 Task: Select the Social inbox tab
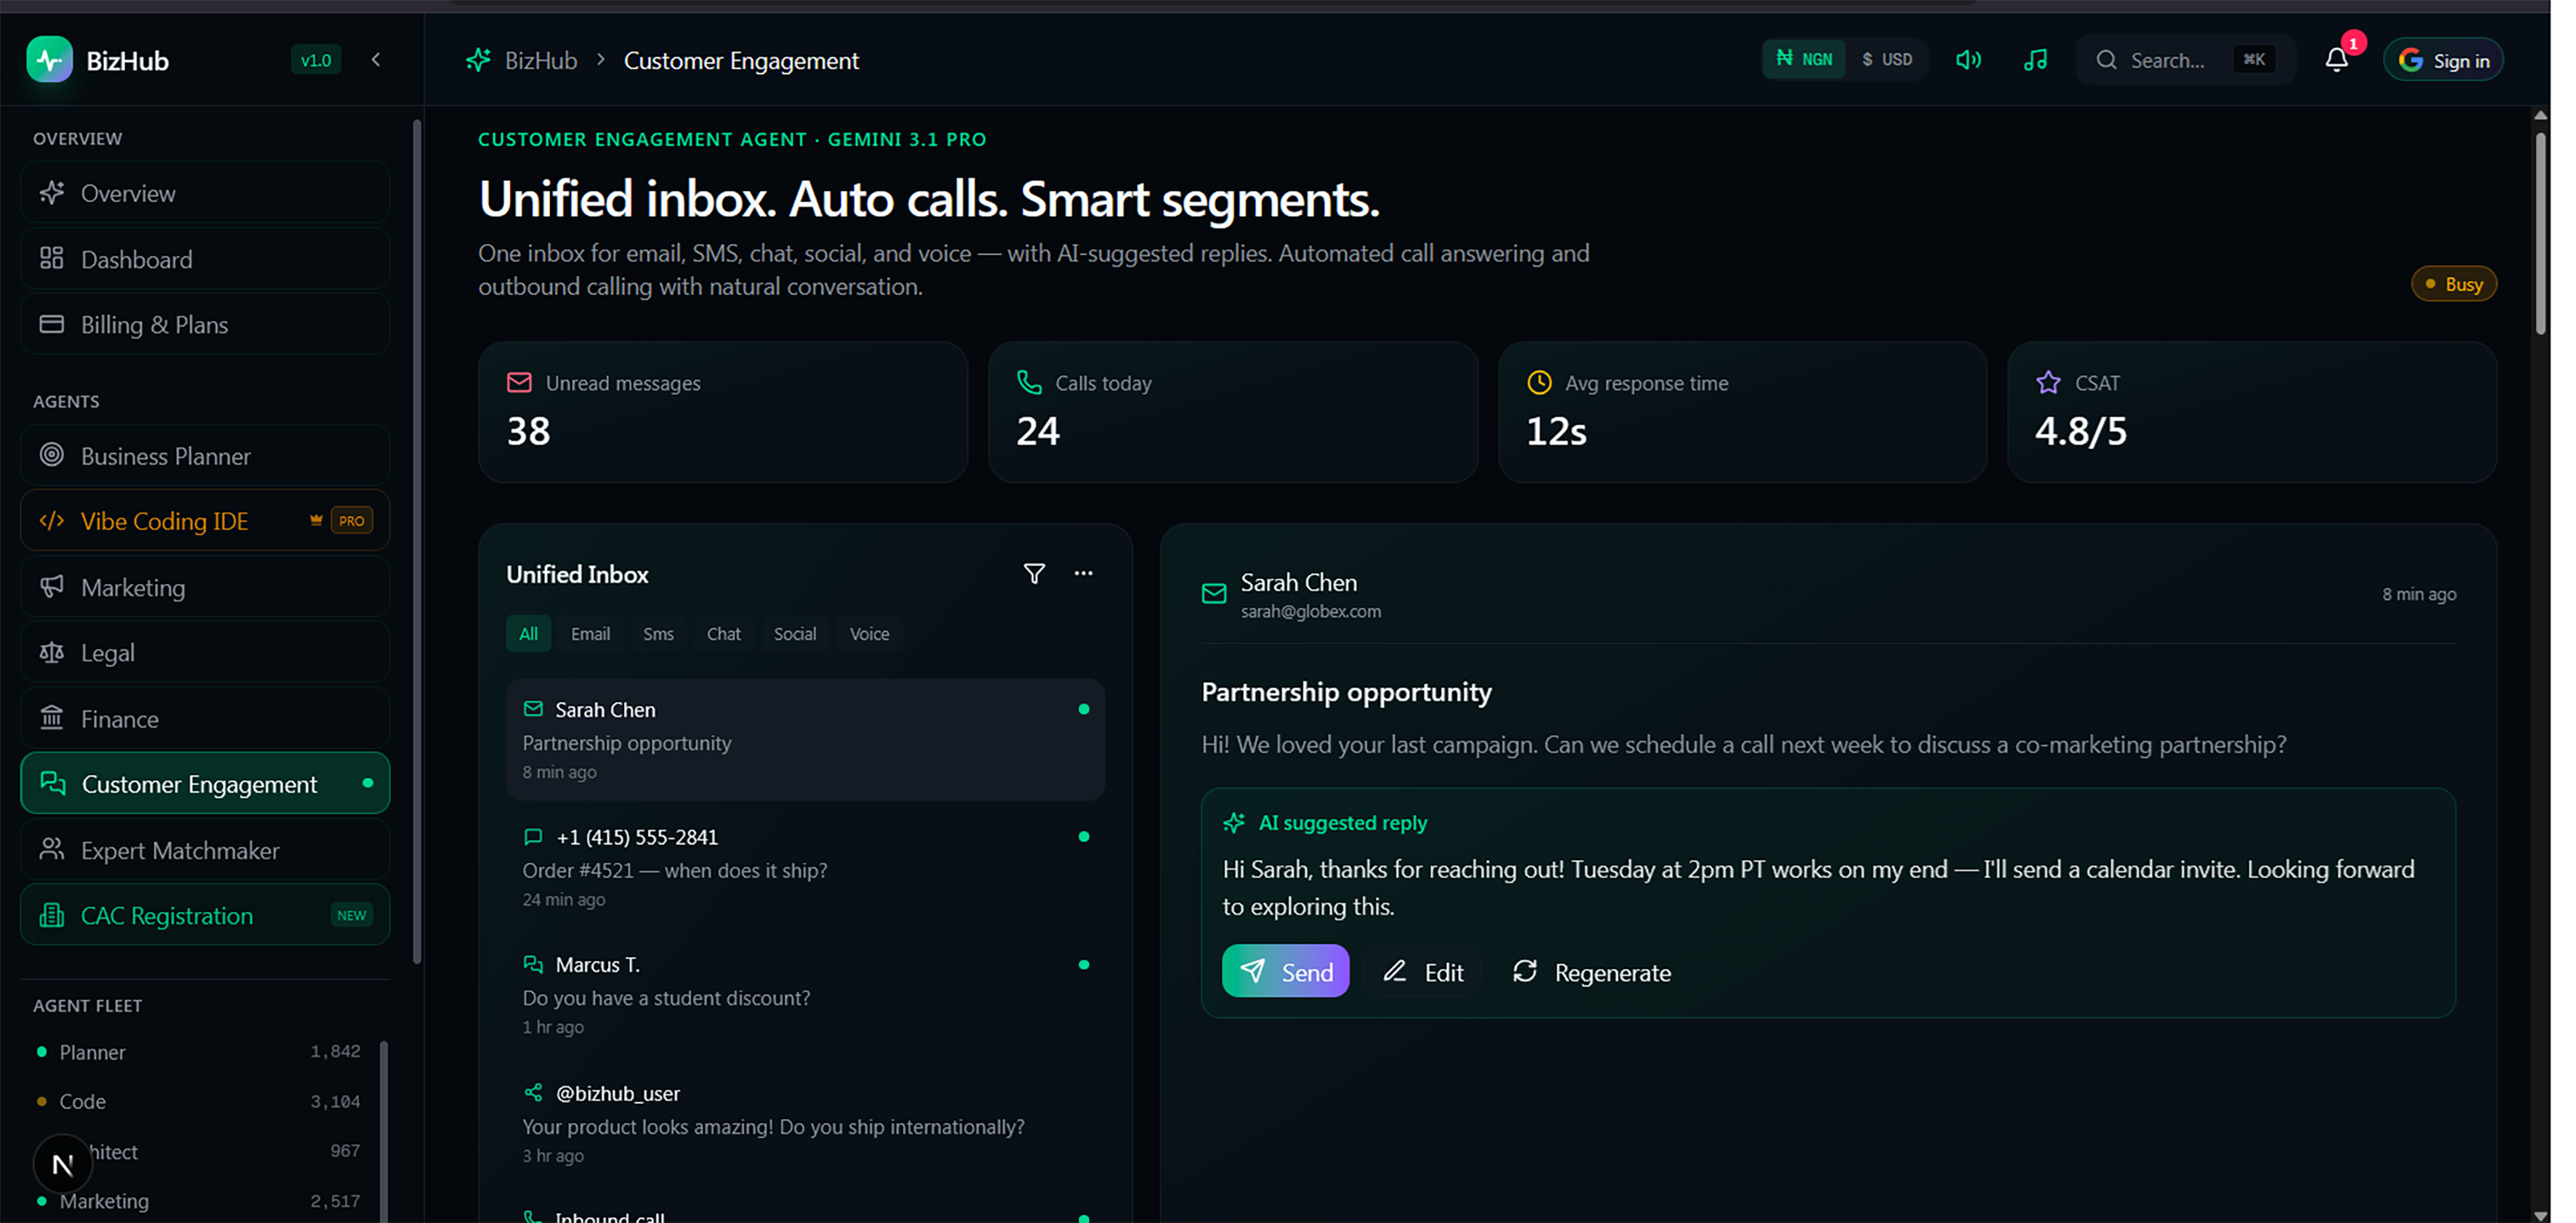pos(795,634)
